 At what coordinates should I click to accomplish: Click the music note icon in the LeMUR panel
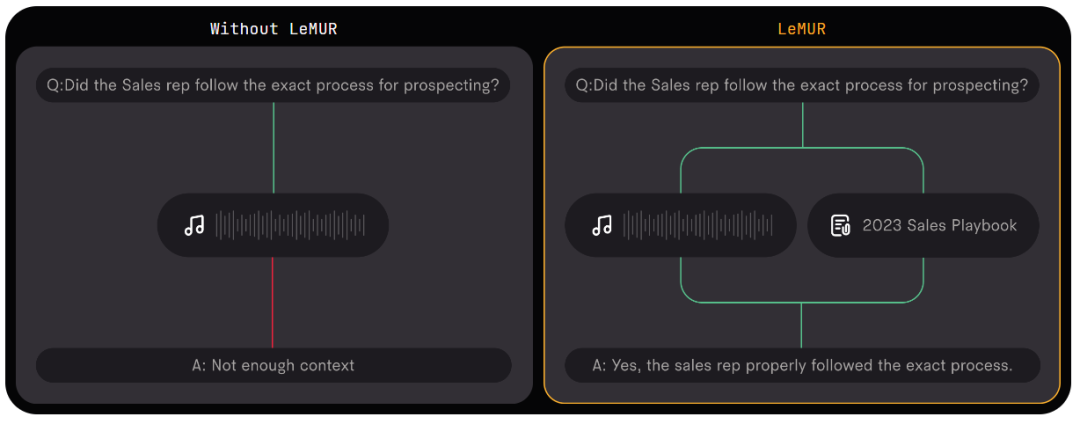coord(602,226)
